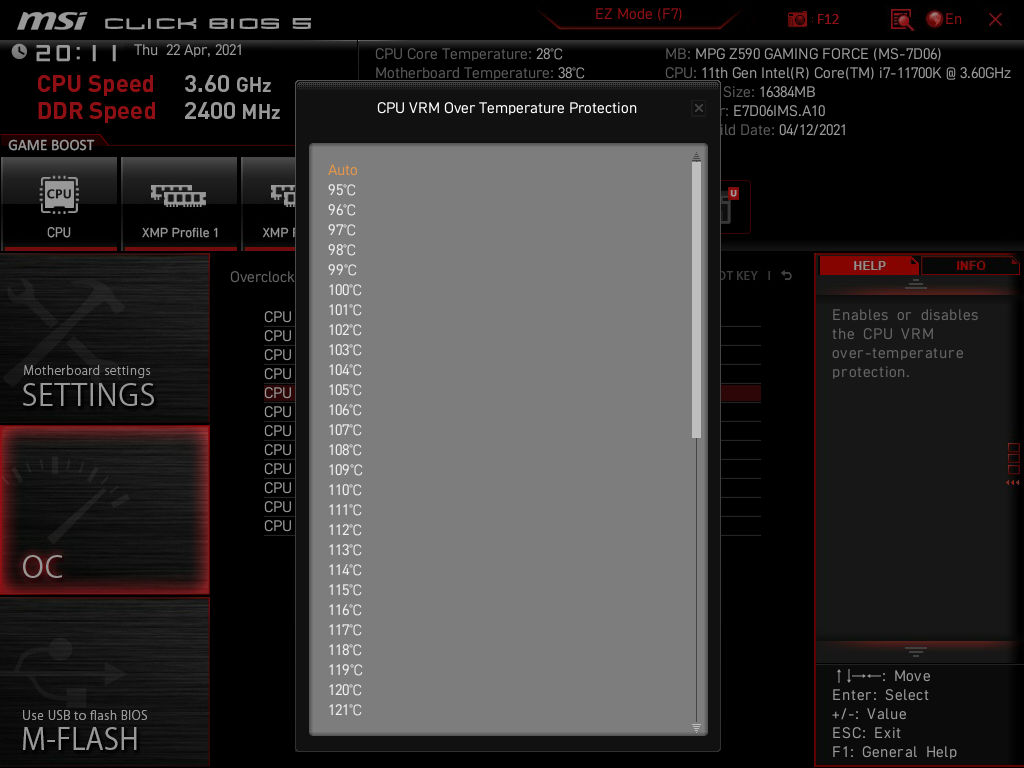
Task: Close the CPU VRM Over Temperature Protection popup
Action: [699, 108]
